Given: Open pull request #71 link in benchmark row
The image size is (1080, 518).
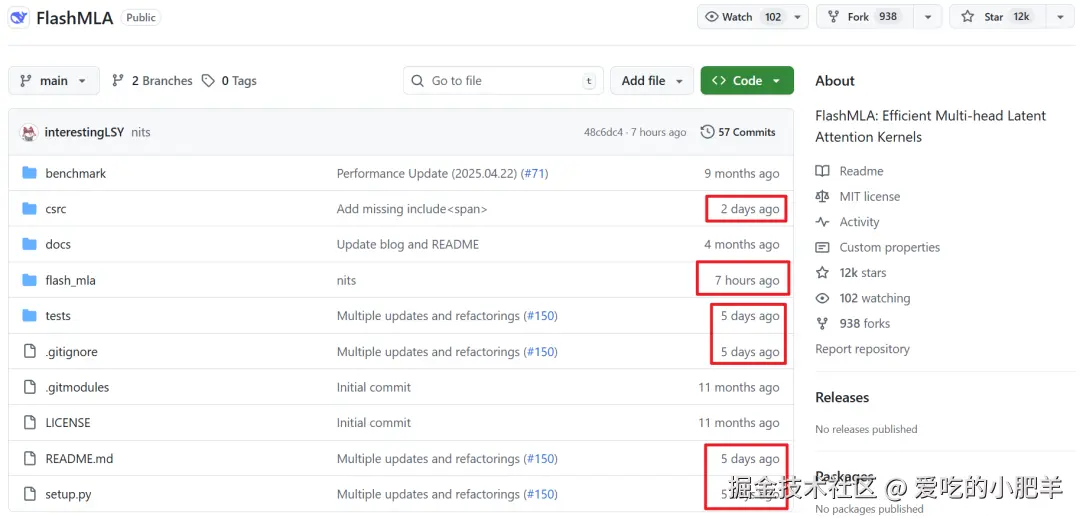Looking at the screenshot, I should coord(536,174).
